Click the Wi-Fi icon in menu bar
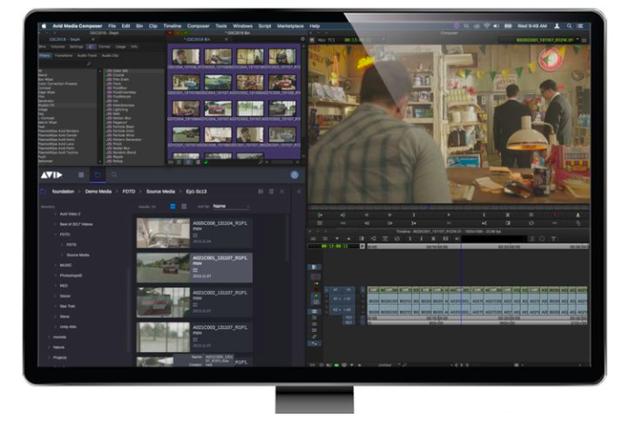 [487, 26]
